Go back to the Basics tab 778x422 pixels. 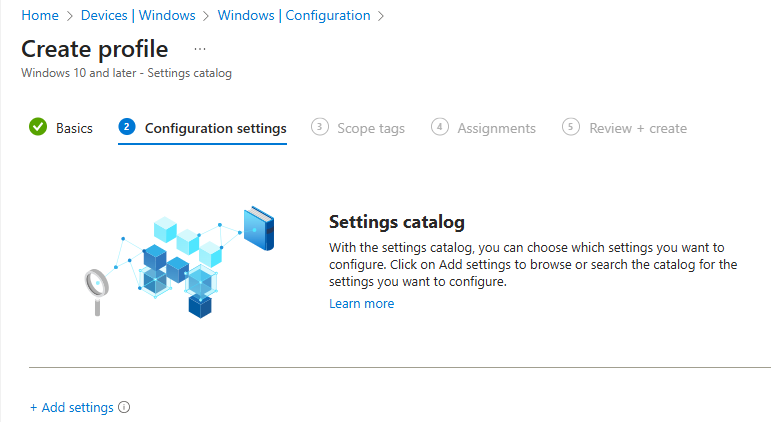point(74,128)
